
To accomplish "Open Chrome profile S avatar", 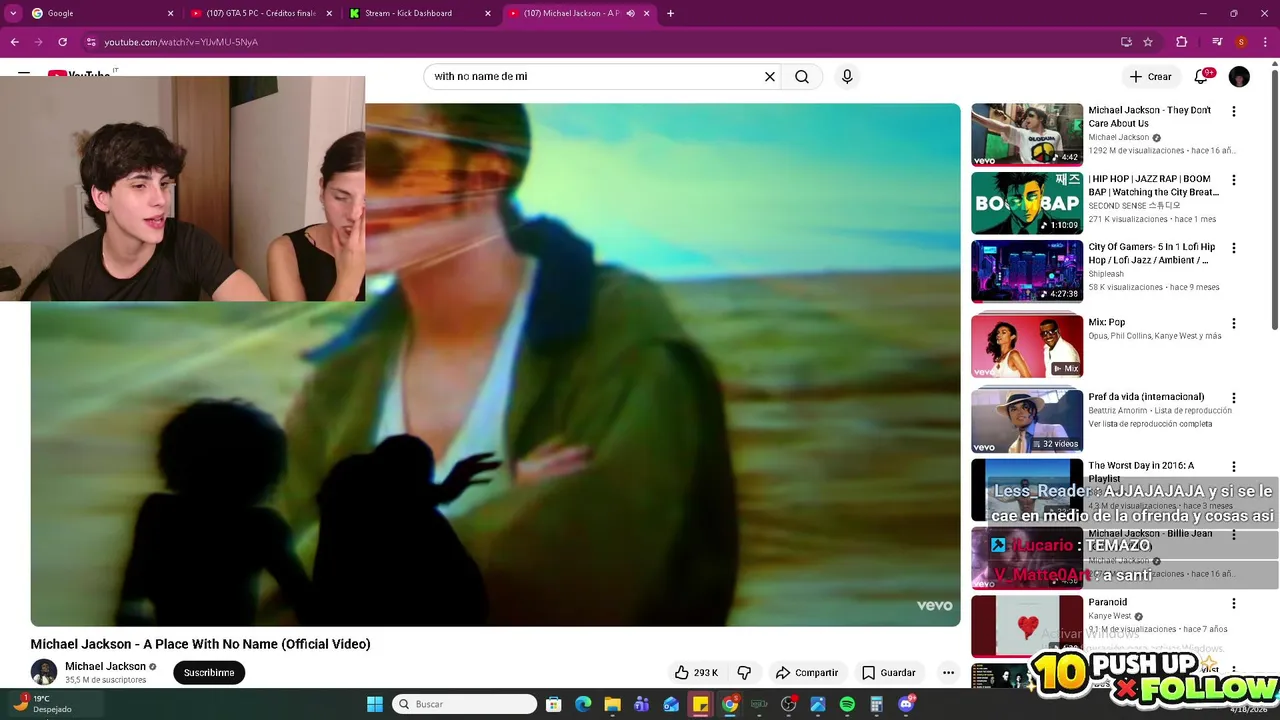I will tap(1241, 42).
